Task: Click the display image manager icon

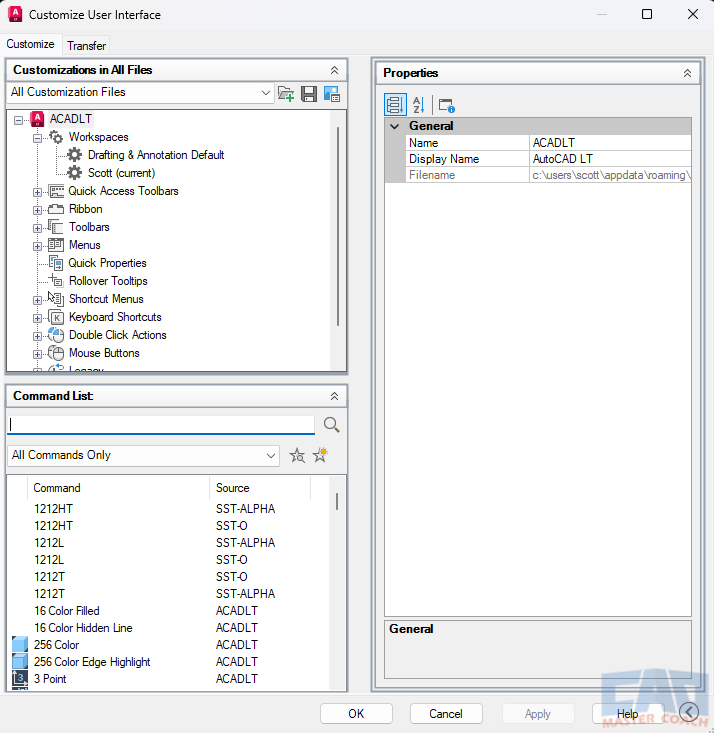Action: (332, 93)
